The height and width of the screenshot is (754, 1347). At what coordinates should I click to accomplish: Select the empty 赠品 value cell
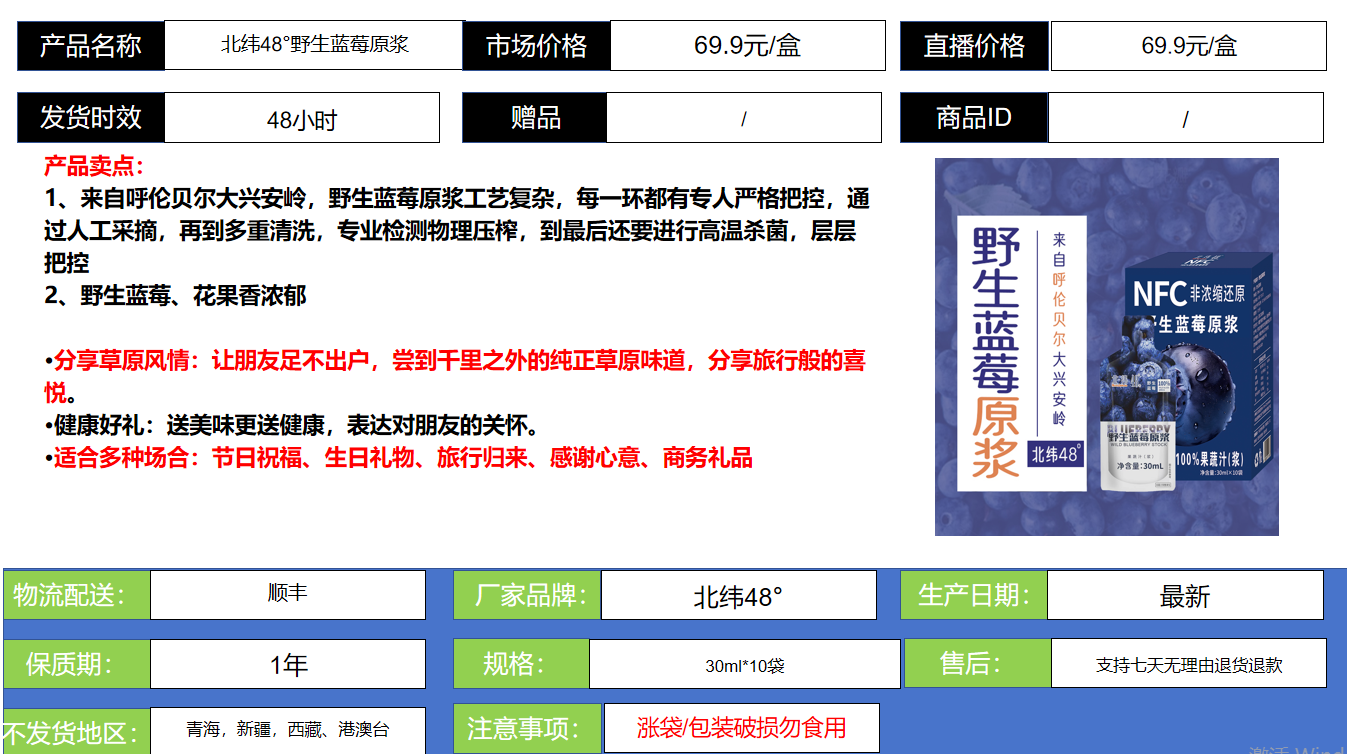tap(743, 119)
